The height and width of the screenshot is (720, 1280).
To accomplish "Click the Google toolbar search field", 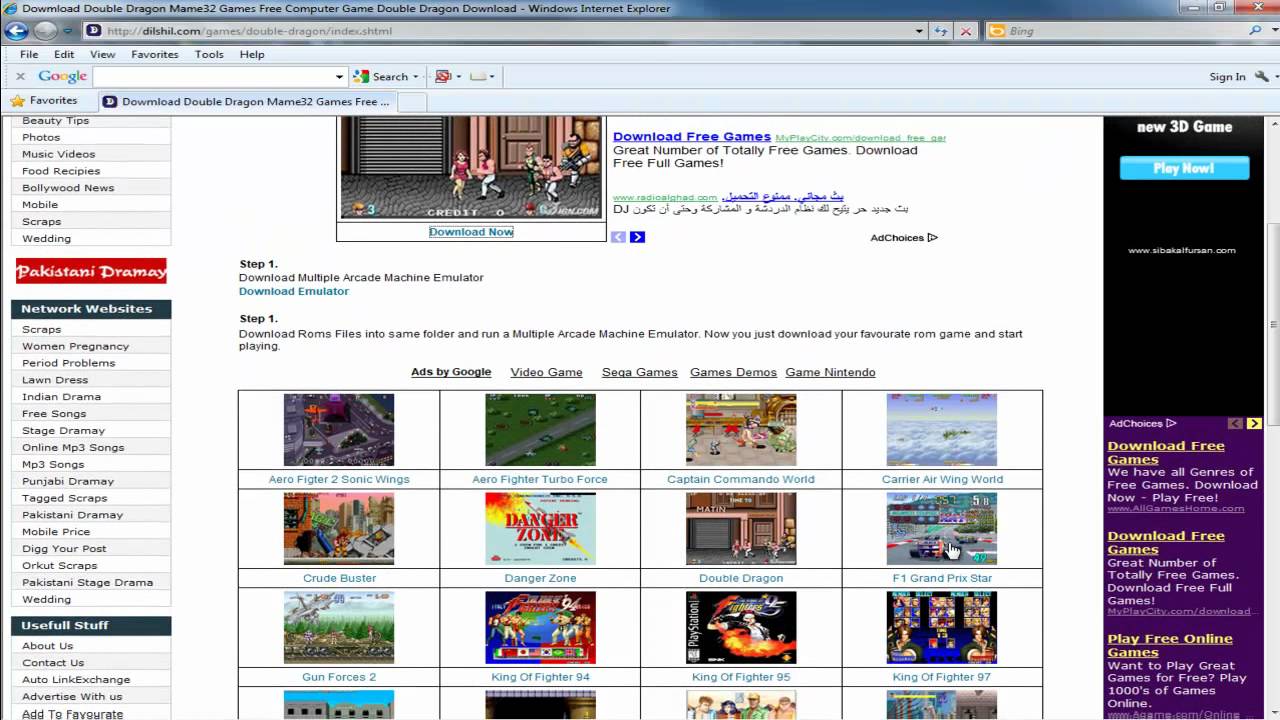I will point(213,76).
